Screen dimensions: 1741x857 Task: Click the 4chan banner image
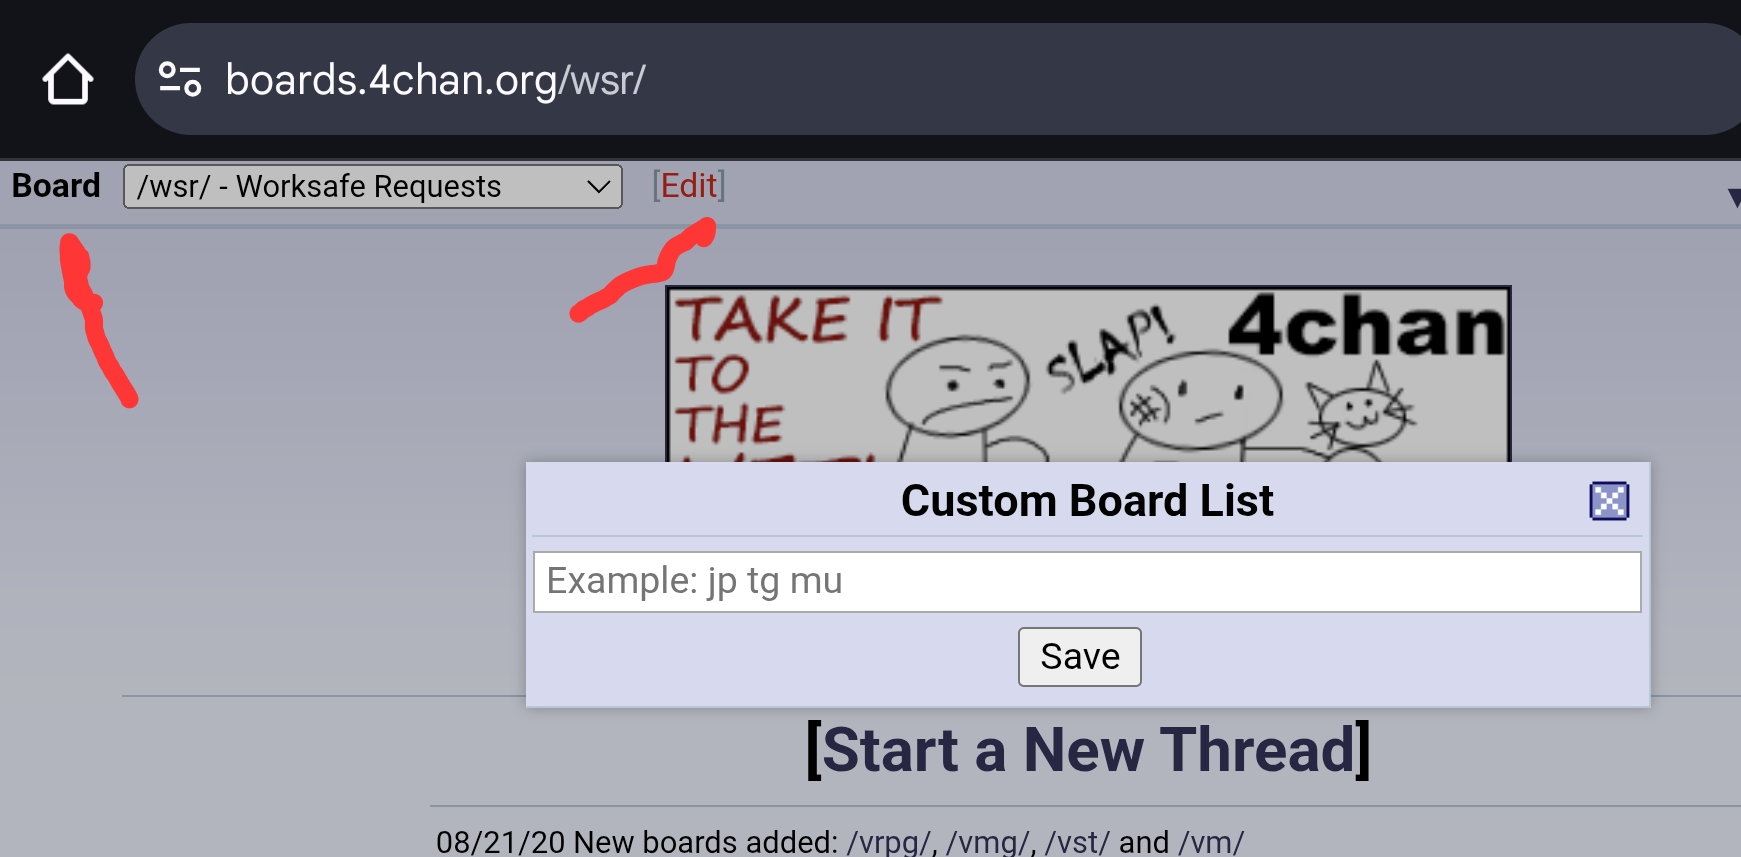1088,374
